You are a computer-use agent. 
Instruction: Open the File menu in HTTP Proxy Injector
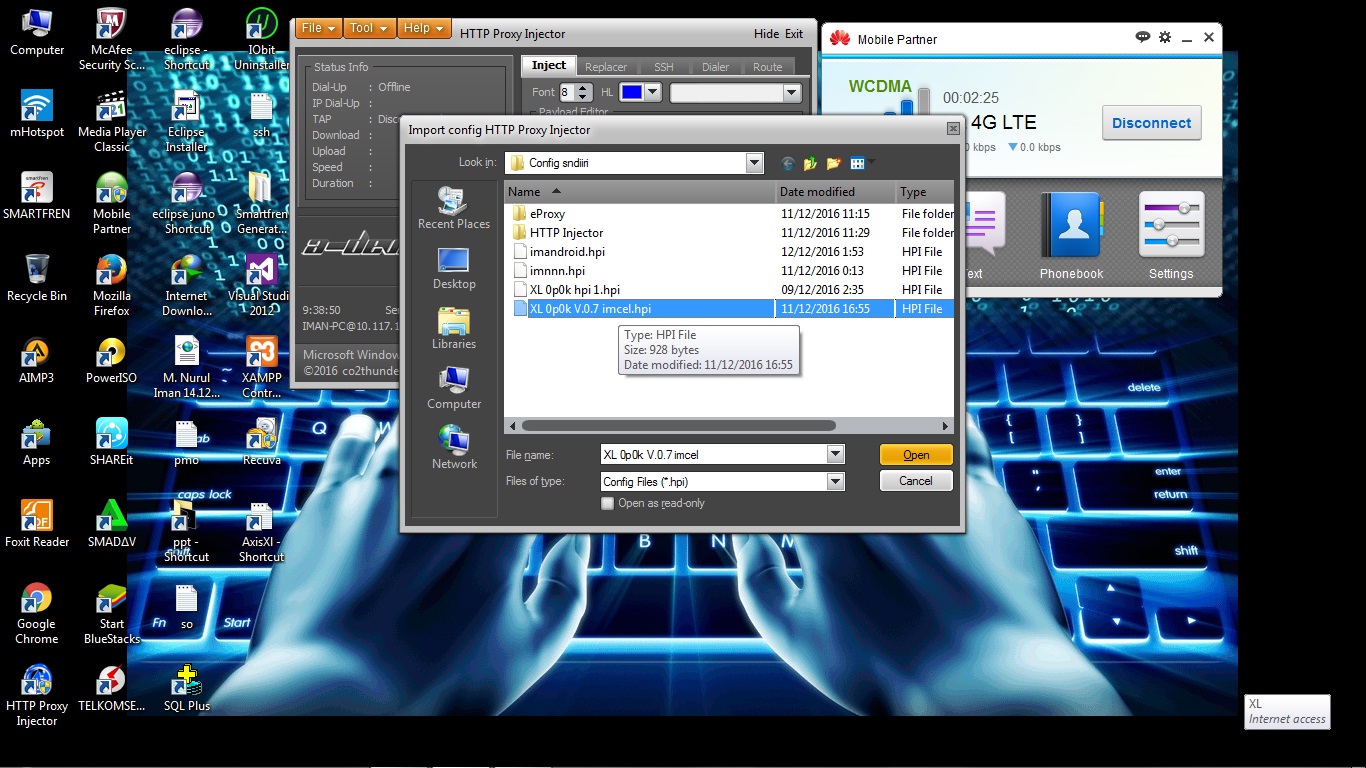coord(318,28)
